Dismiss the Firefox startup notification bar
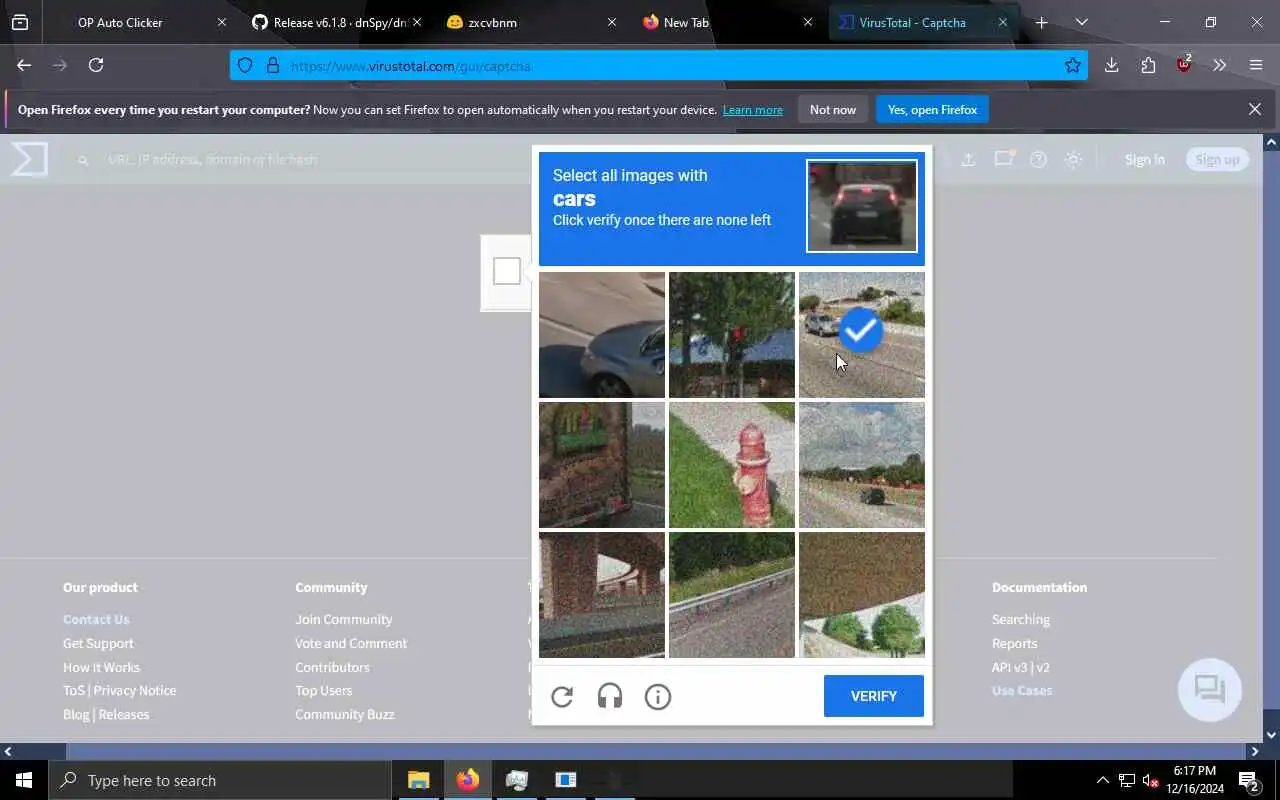The width and height of the screenshot is (1280, 800). (1255, 109)
